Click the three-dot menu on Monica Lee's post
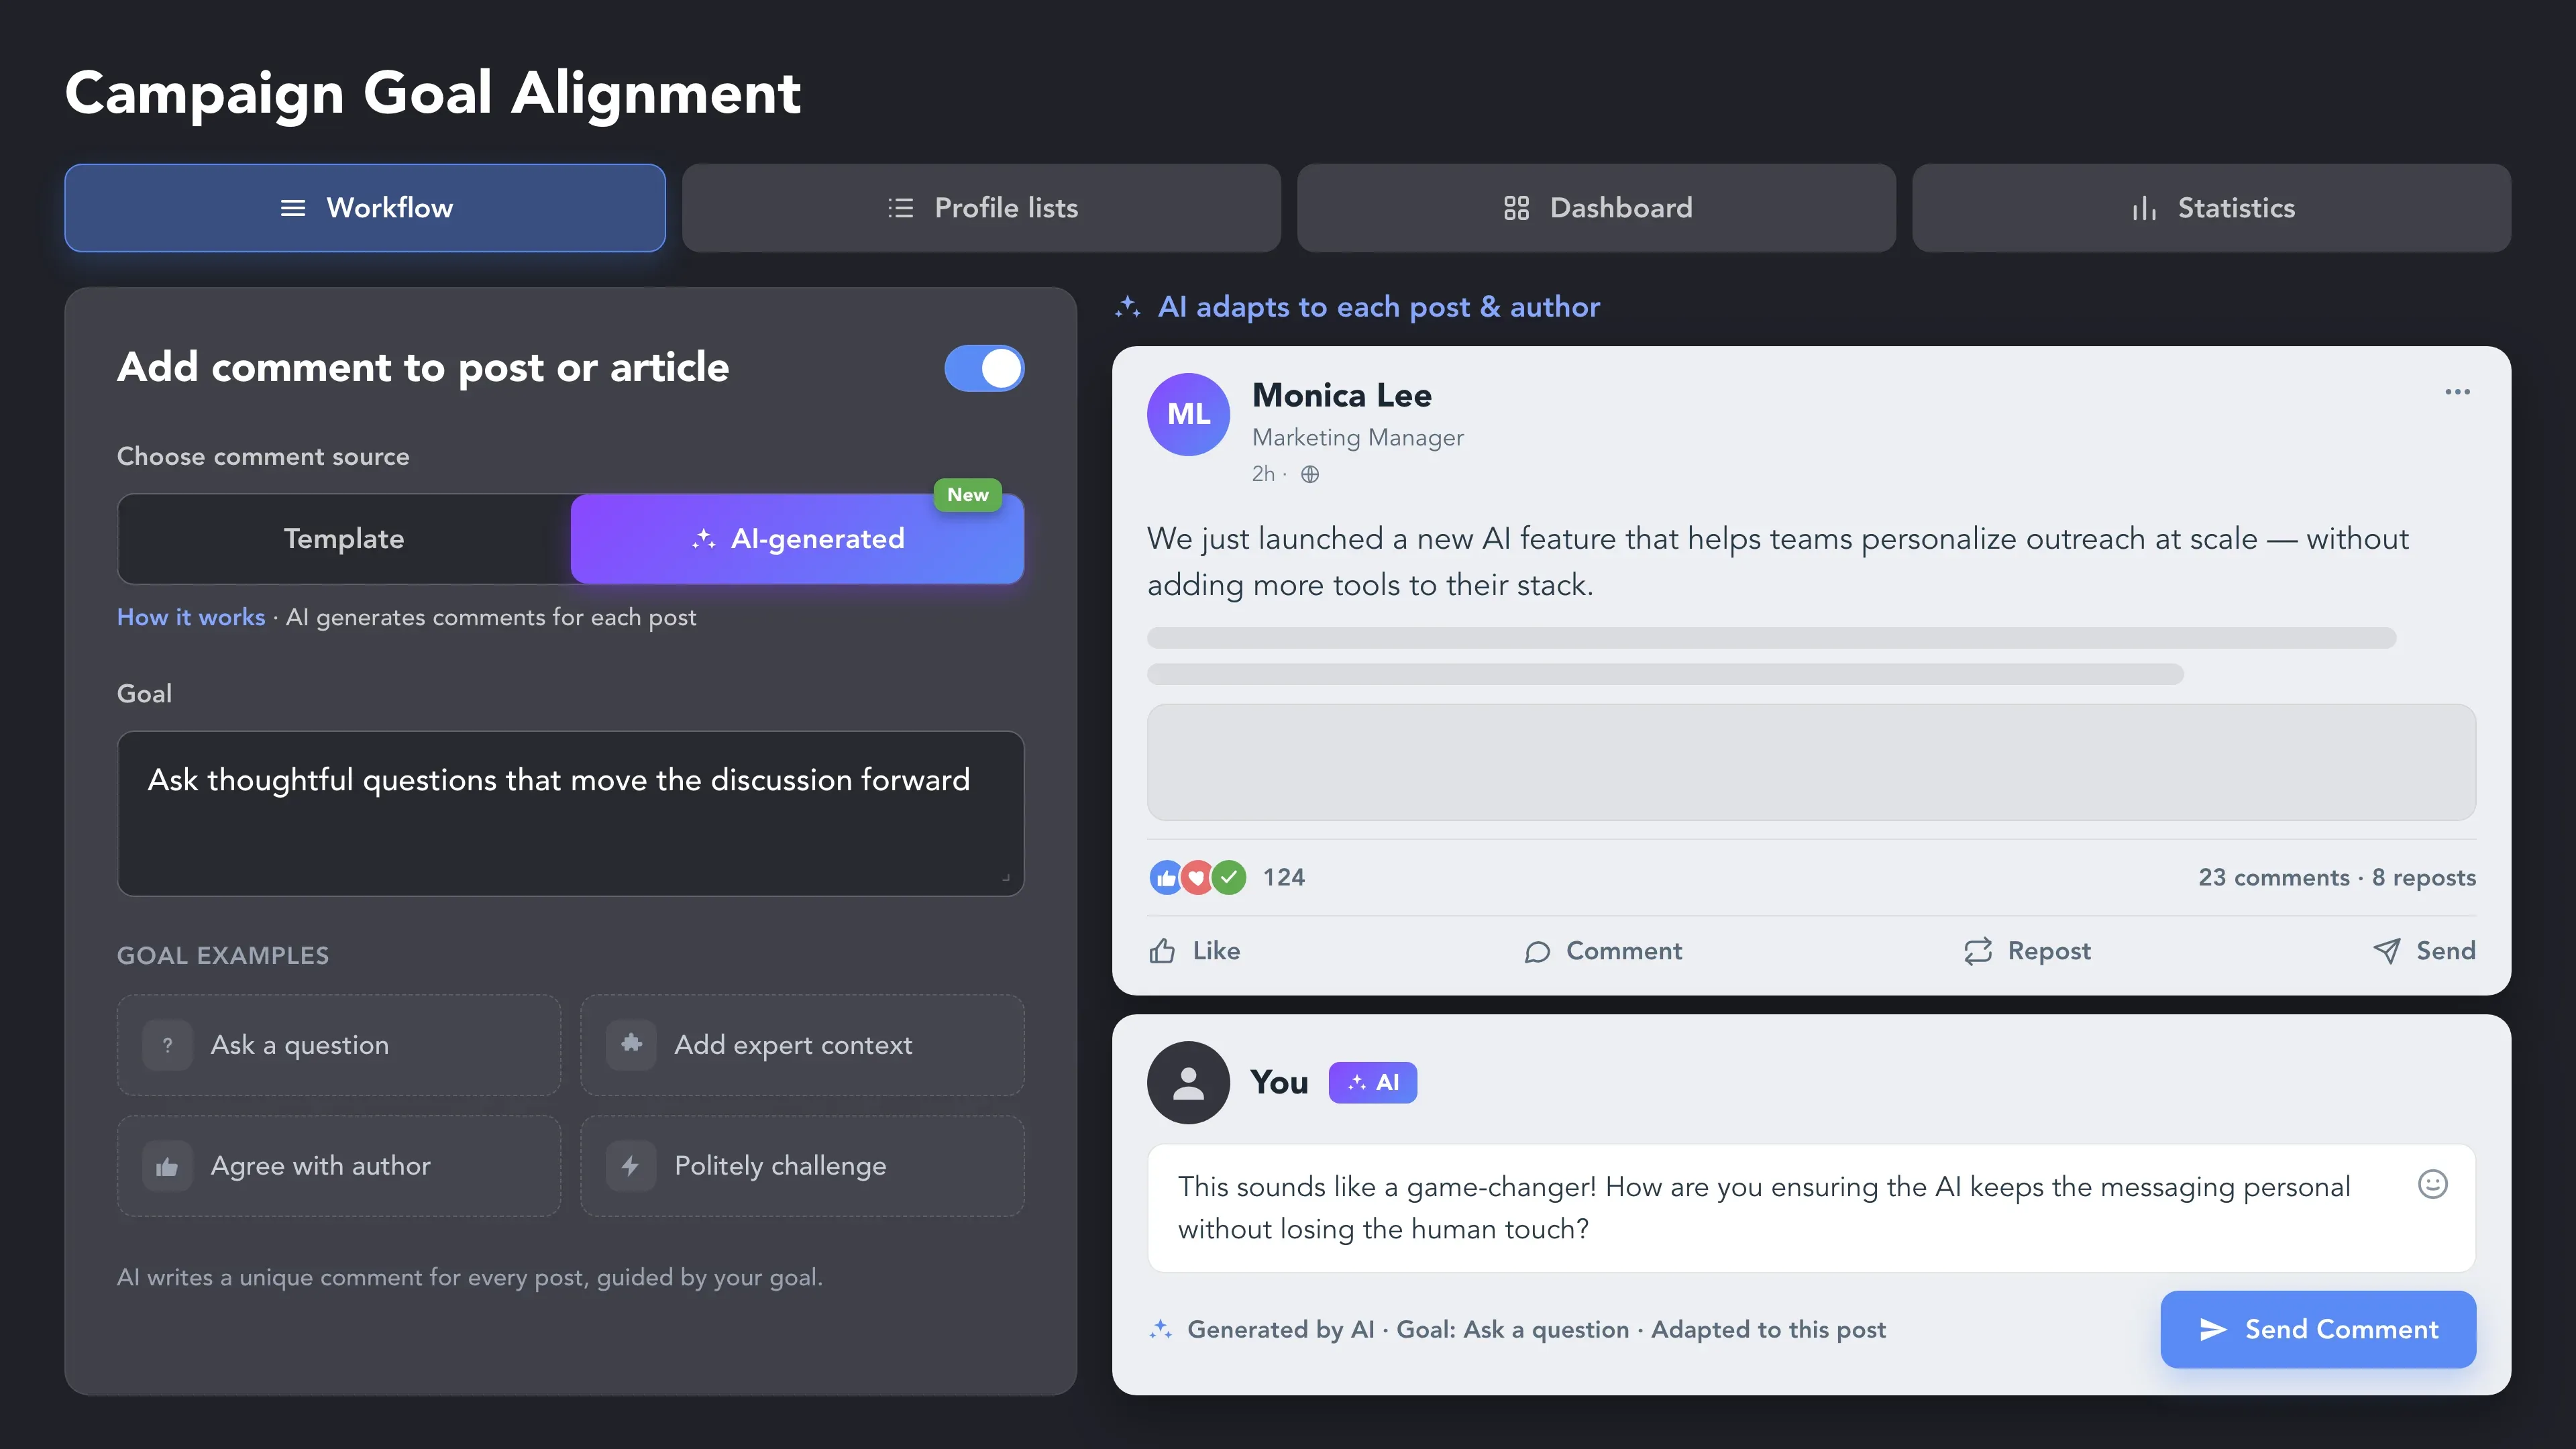The image size is (2576, 1449). [x=2457, y=392]
